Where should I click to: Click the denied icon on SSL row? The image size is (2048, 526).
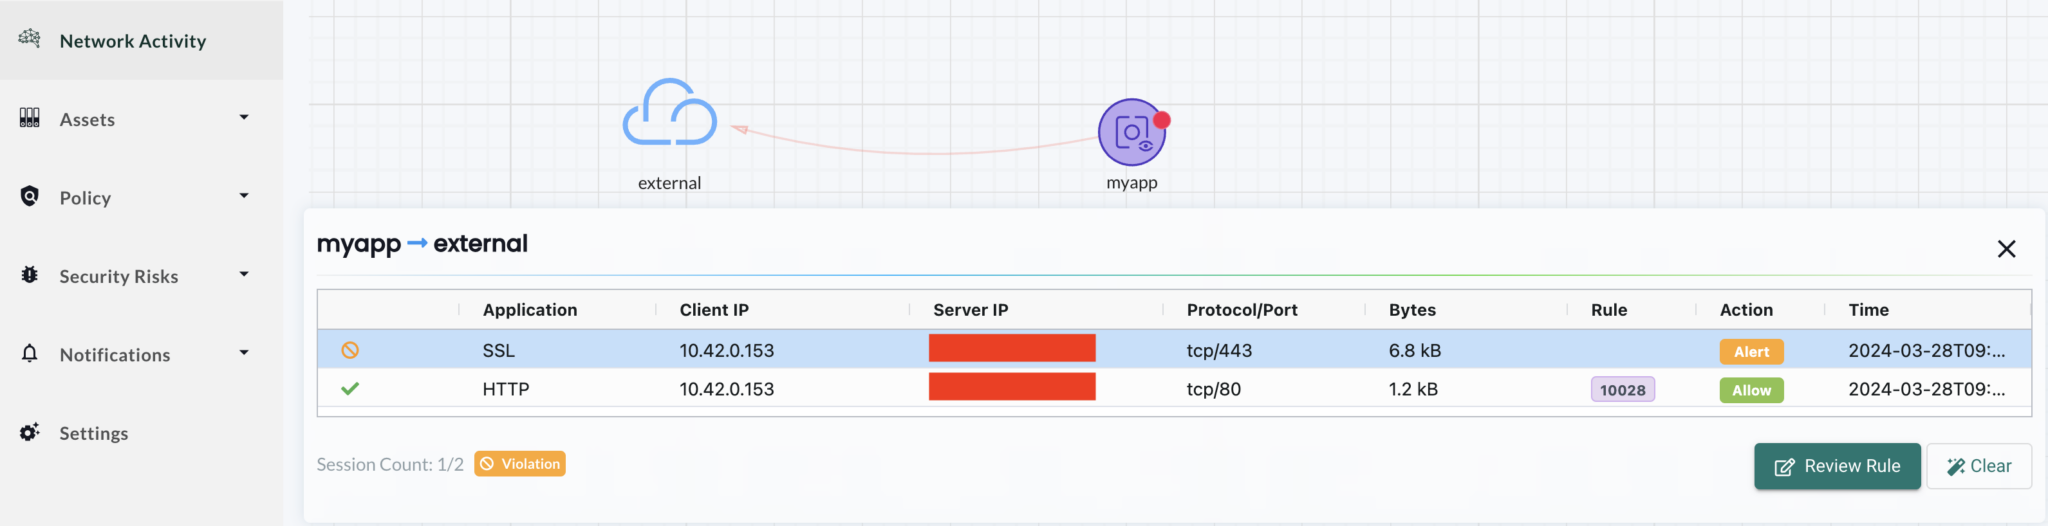[350, 350]
